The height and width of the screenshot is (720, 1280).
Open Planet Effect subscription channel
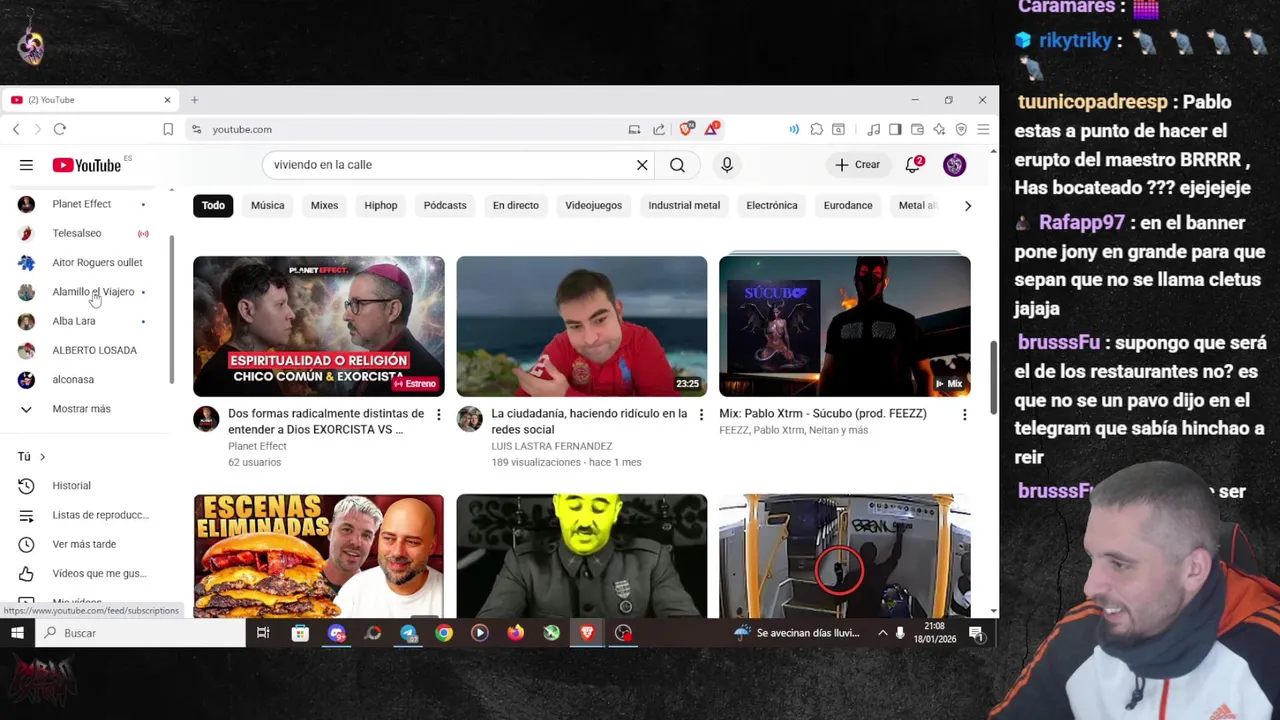[x=82, y=204]
